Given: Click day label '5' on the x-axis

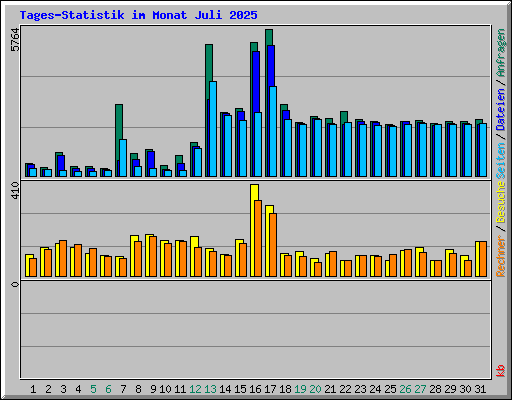Looking at the screenshot, I should pos(93,389).
